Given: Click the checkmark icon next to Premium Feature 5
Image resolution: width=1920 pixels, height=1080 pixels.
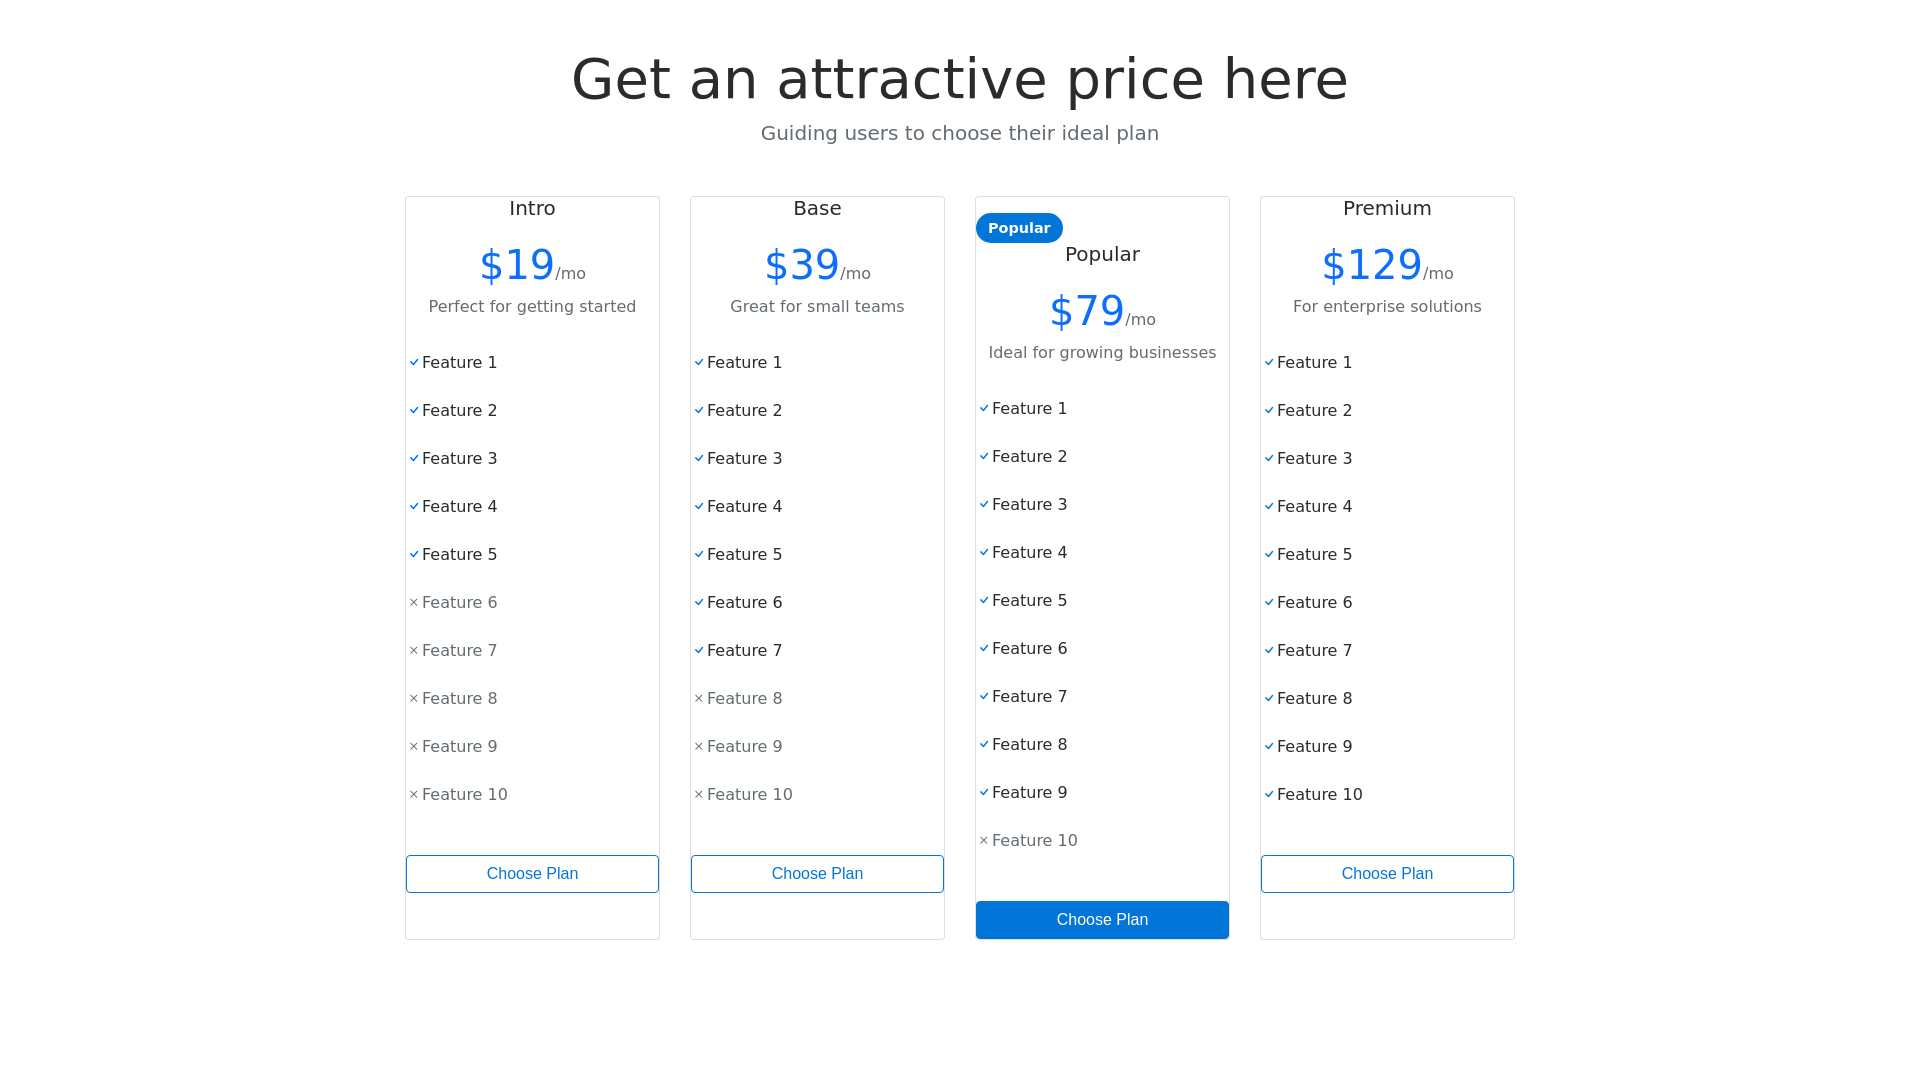Looking at the screenshot, I should pyautogui.click(x=1269, y=555).
